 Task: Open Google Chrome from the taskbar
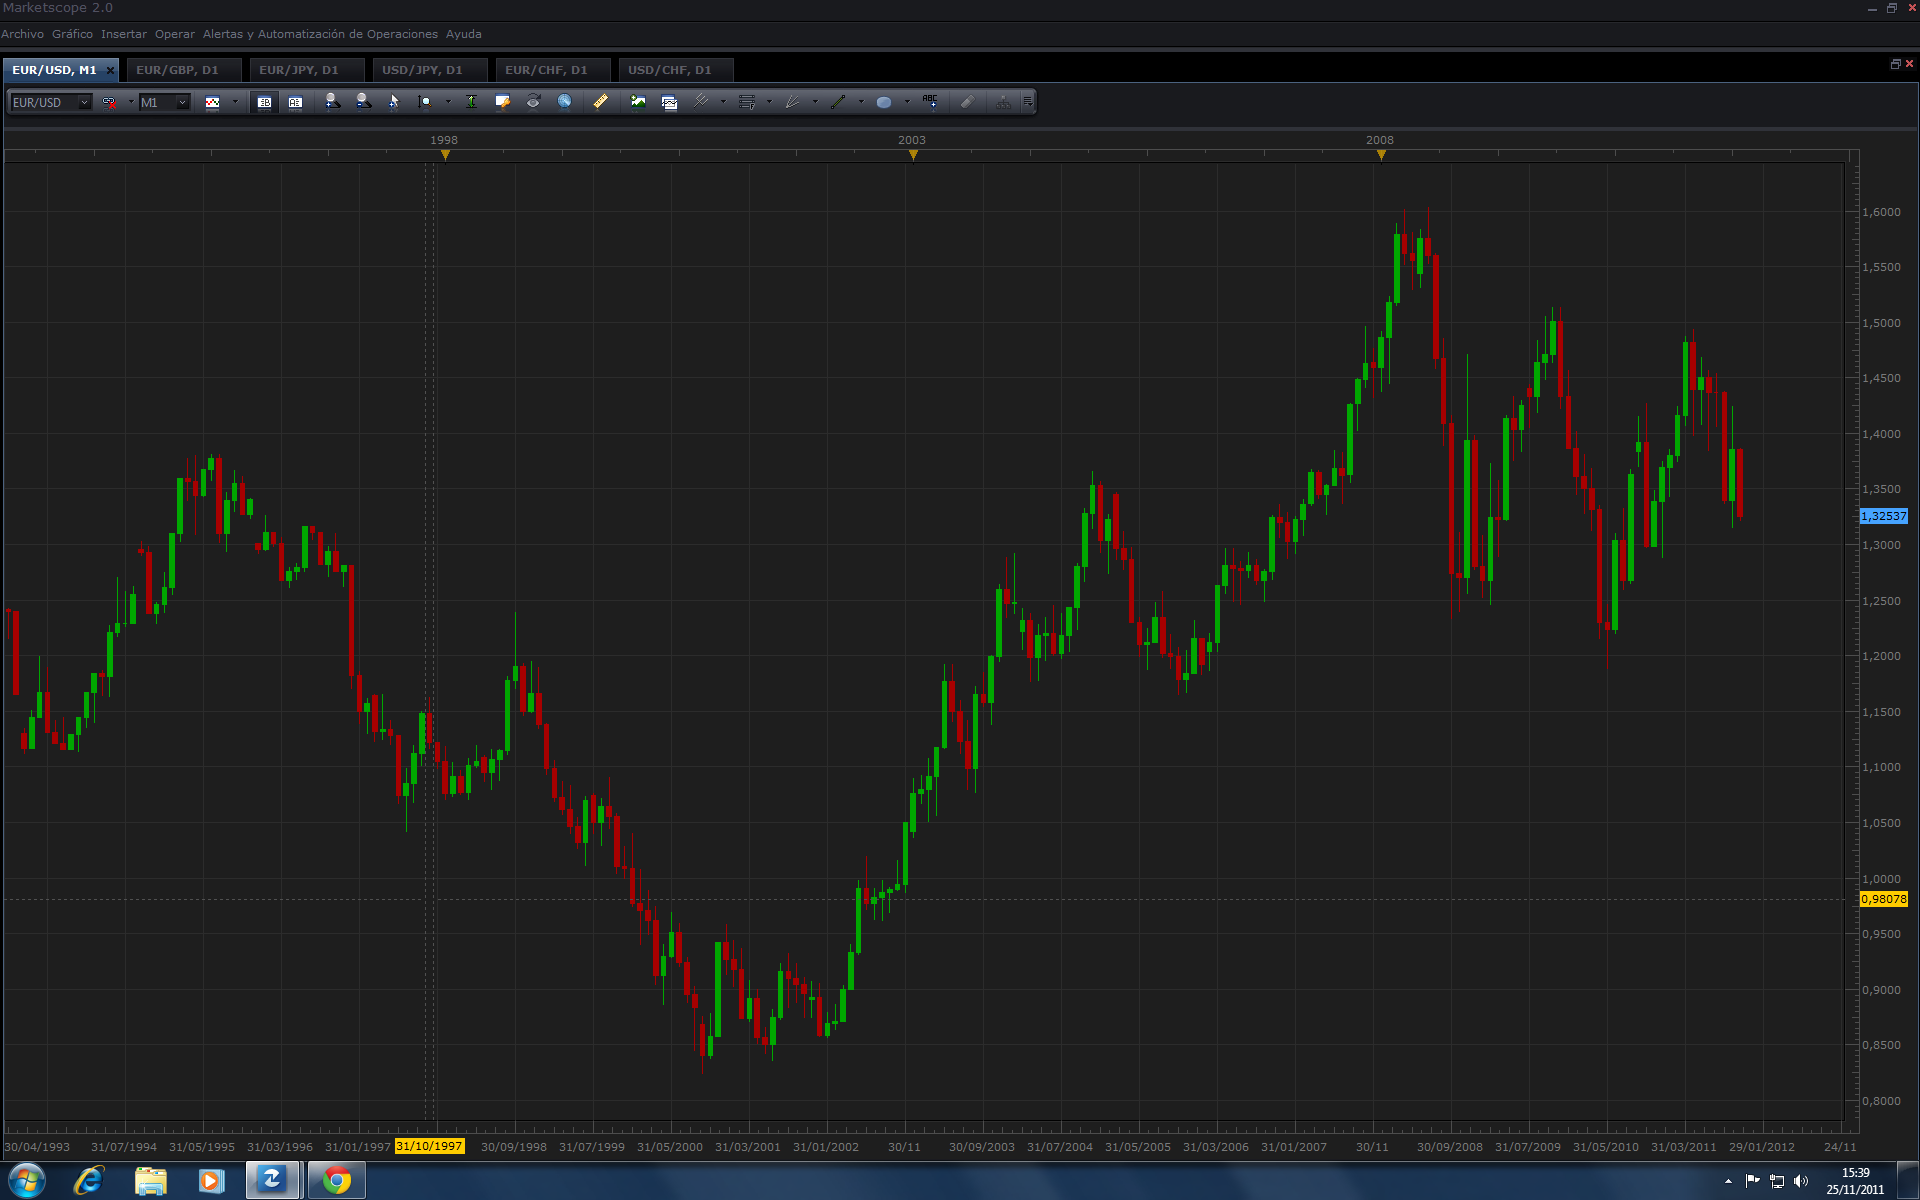click(337, 1181)
